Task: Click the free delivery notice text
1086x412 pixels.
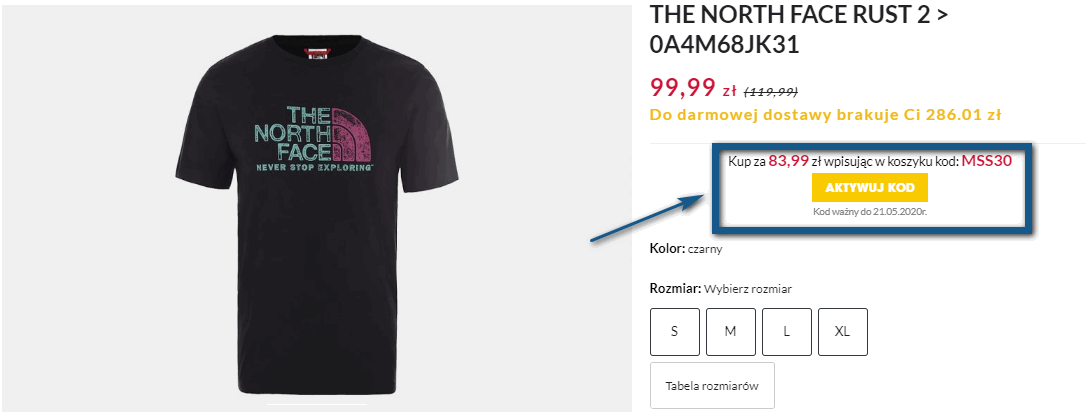Action: click(x=826, y=115)
